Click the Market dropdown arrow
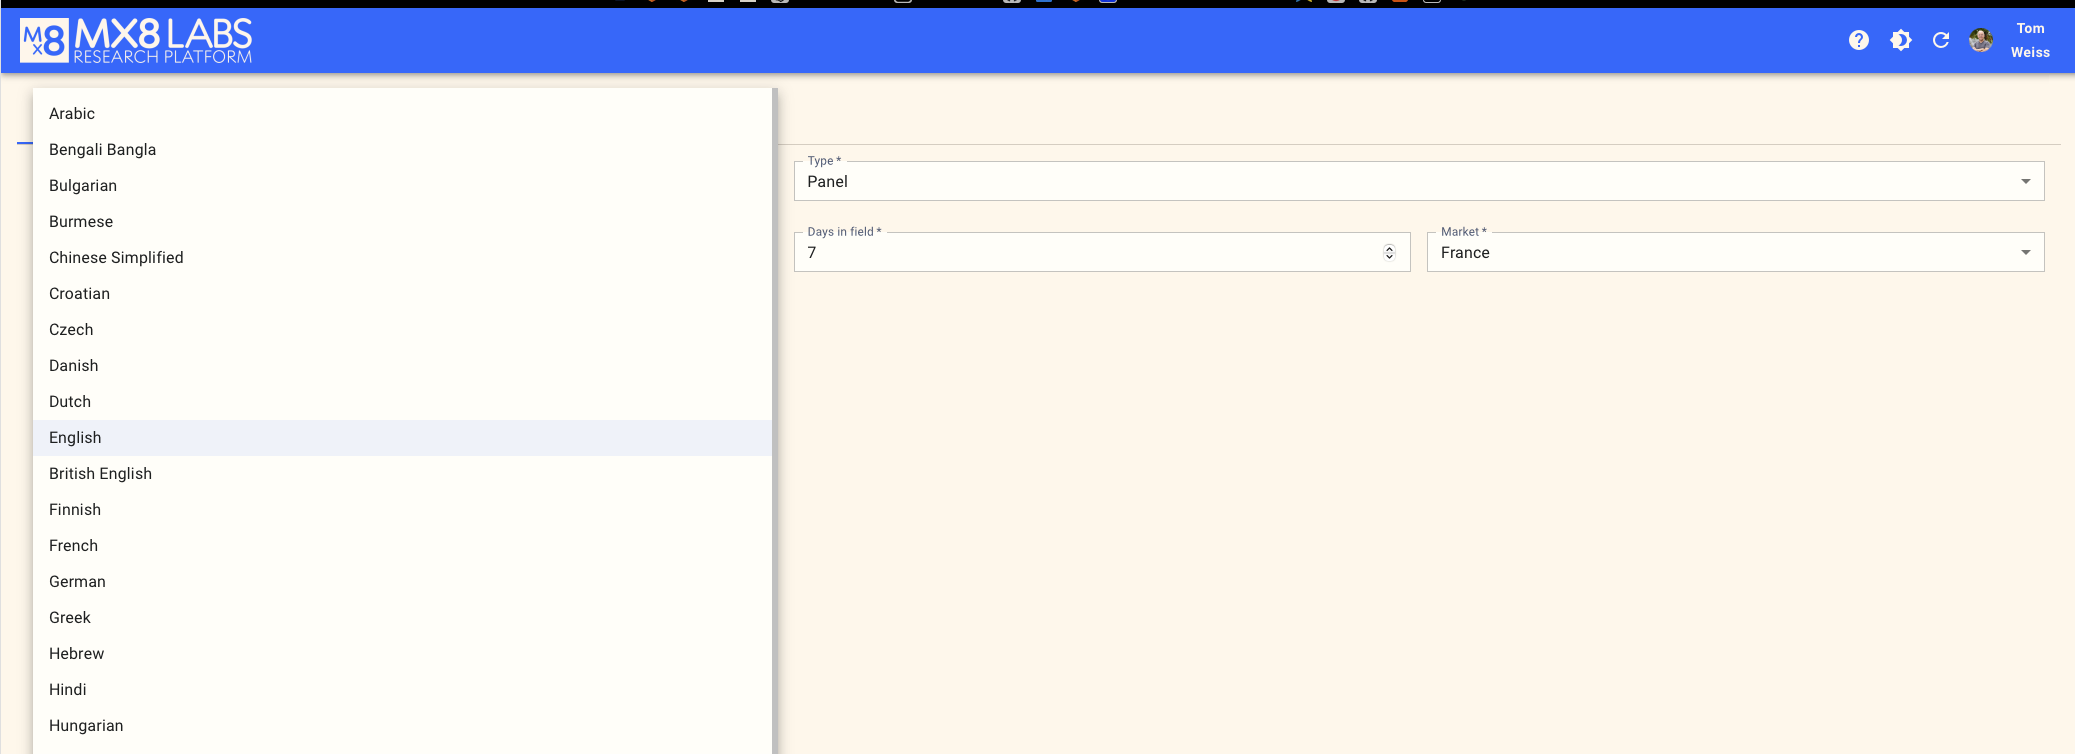The height and width of the screenshot is (754, 2075). coord(2025,253)
